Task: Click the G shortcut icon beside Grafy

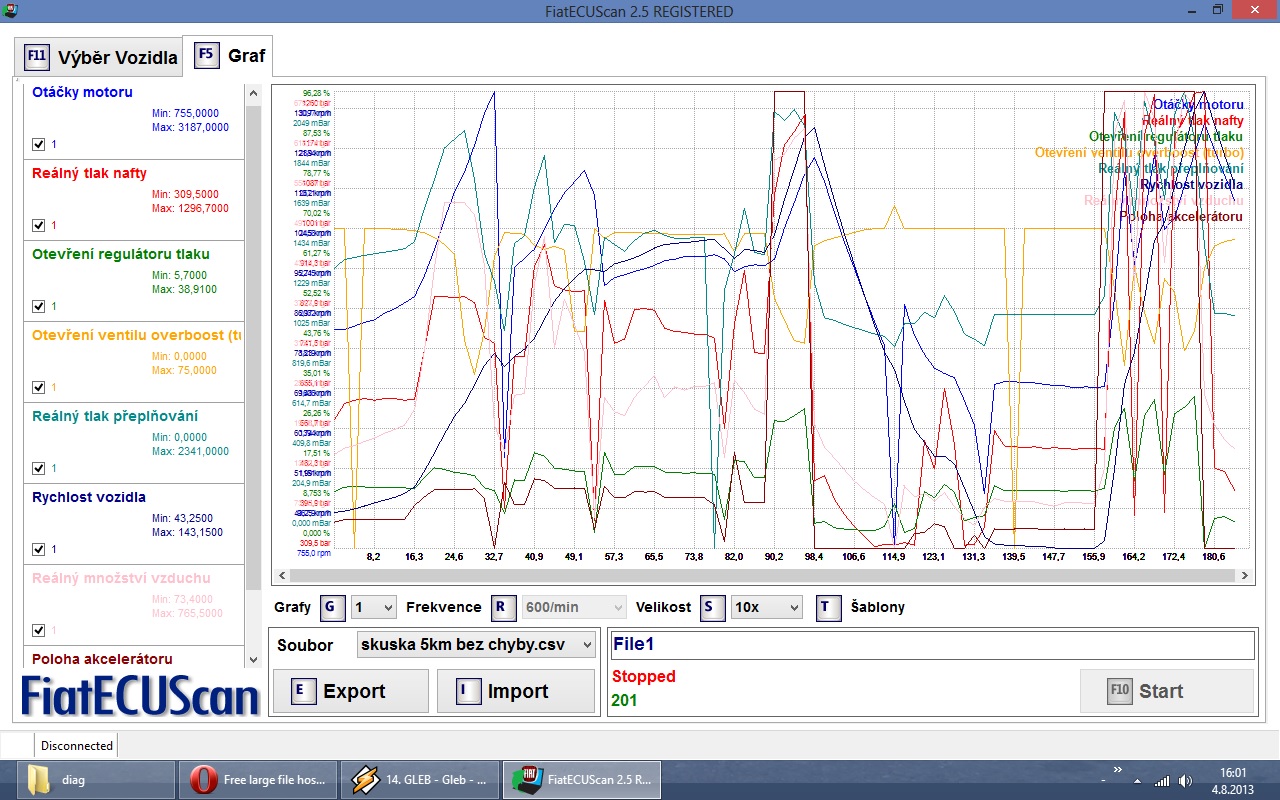Action: [333, 607]
